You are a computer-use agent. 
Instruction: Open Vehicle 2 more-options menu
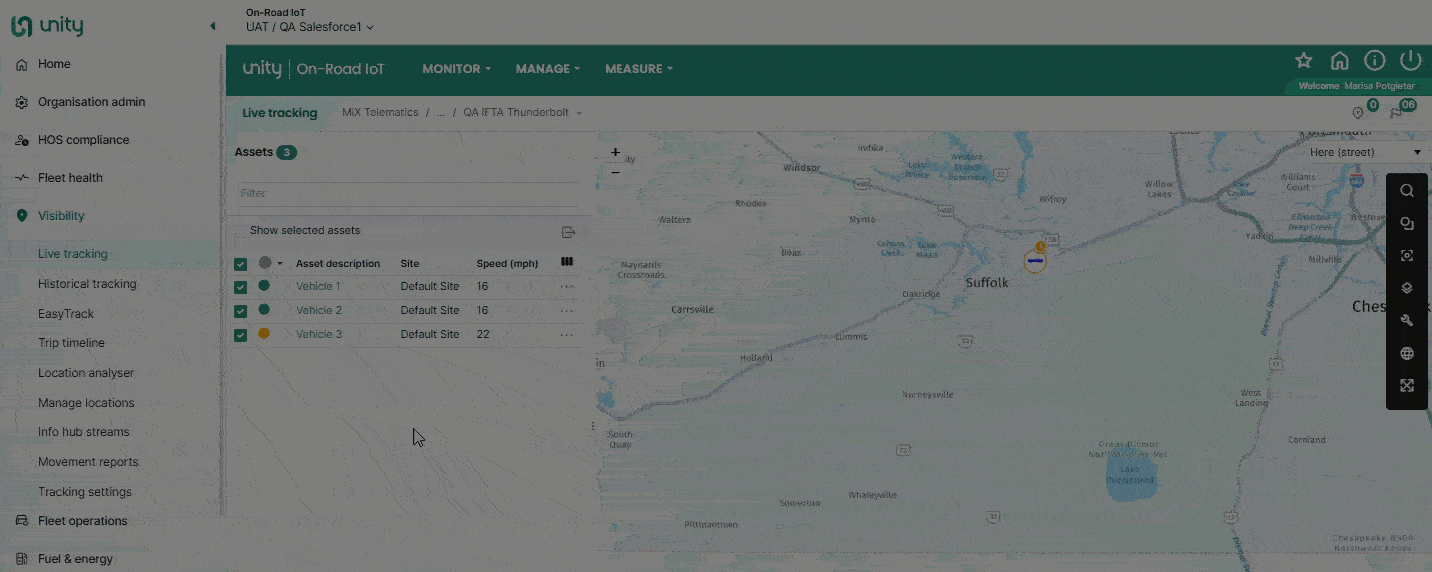(567, 311)
